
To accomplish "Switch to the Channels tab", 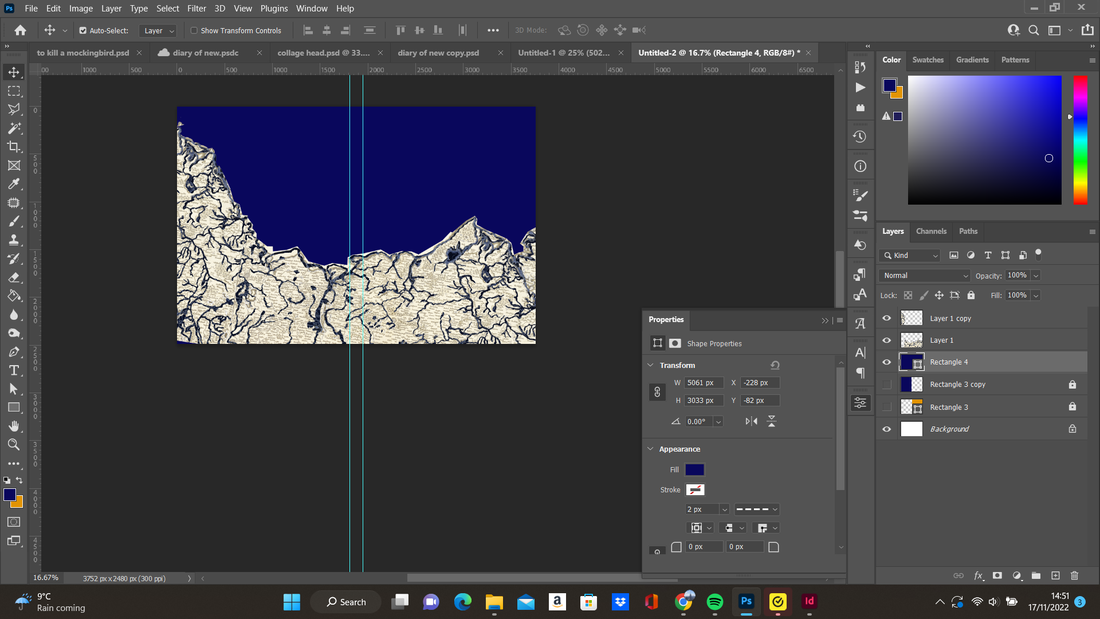I will pyautogui.click(x=931, y=231).
